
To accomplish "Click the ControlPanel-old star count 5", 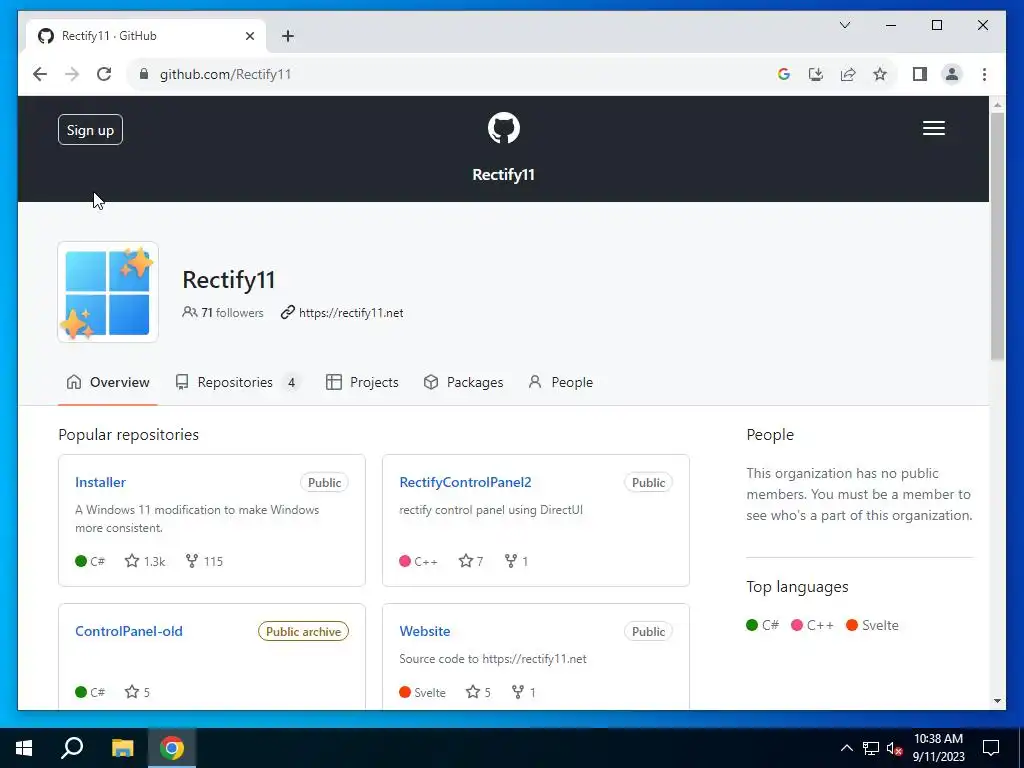I will (137, 692).
